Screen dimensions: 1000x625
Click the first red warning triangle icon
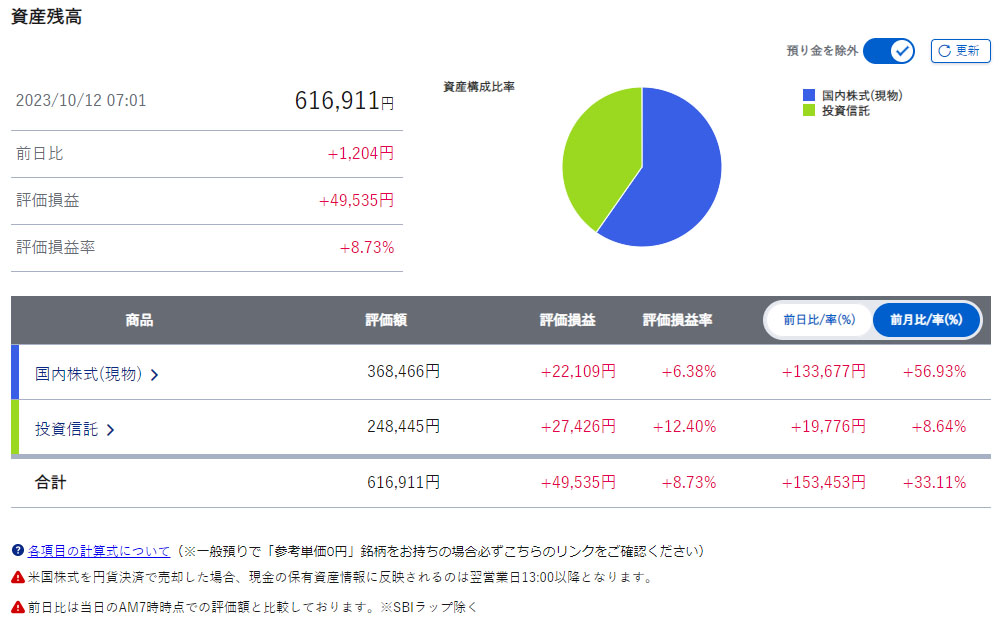pyautogui.click(x=17, y=577)
